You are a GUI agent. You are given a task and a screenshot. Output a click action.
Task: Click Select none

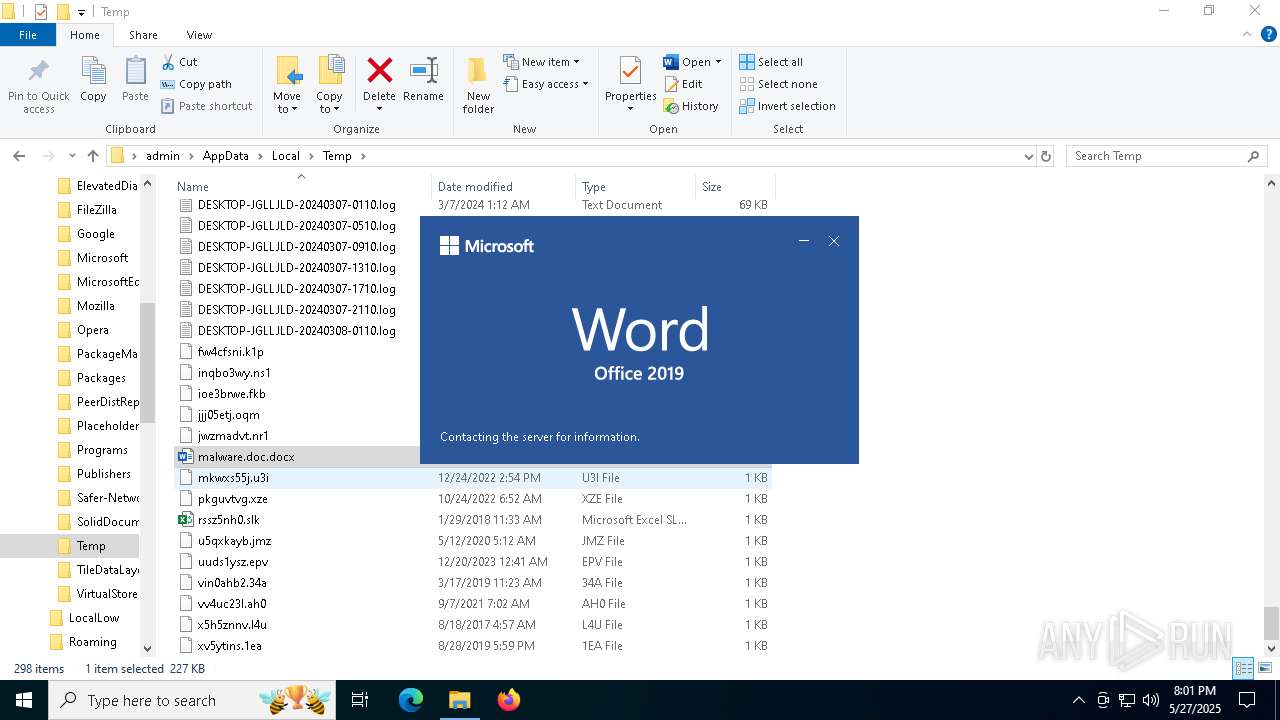click(778, 84)
